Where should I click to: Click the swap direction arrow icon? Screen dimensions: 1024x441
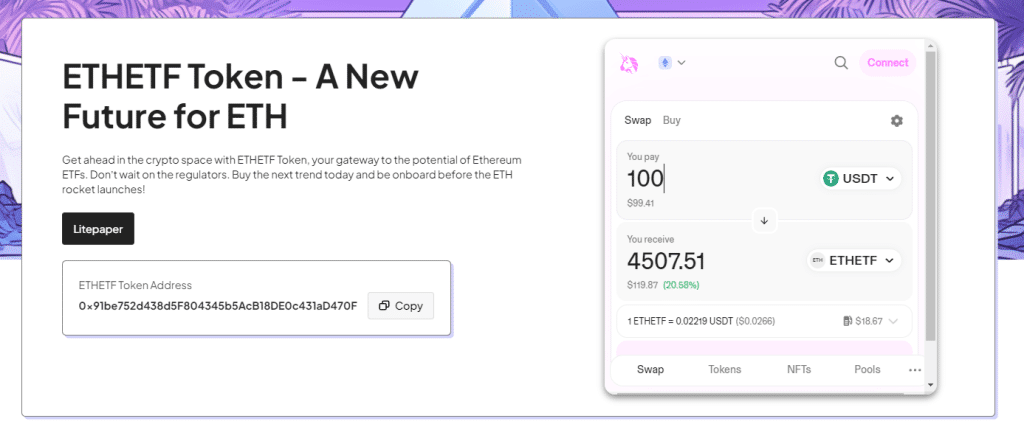(x=764, y=220)
